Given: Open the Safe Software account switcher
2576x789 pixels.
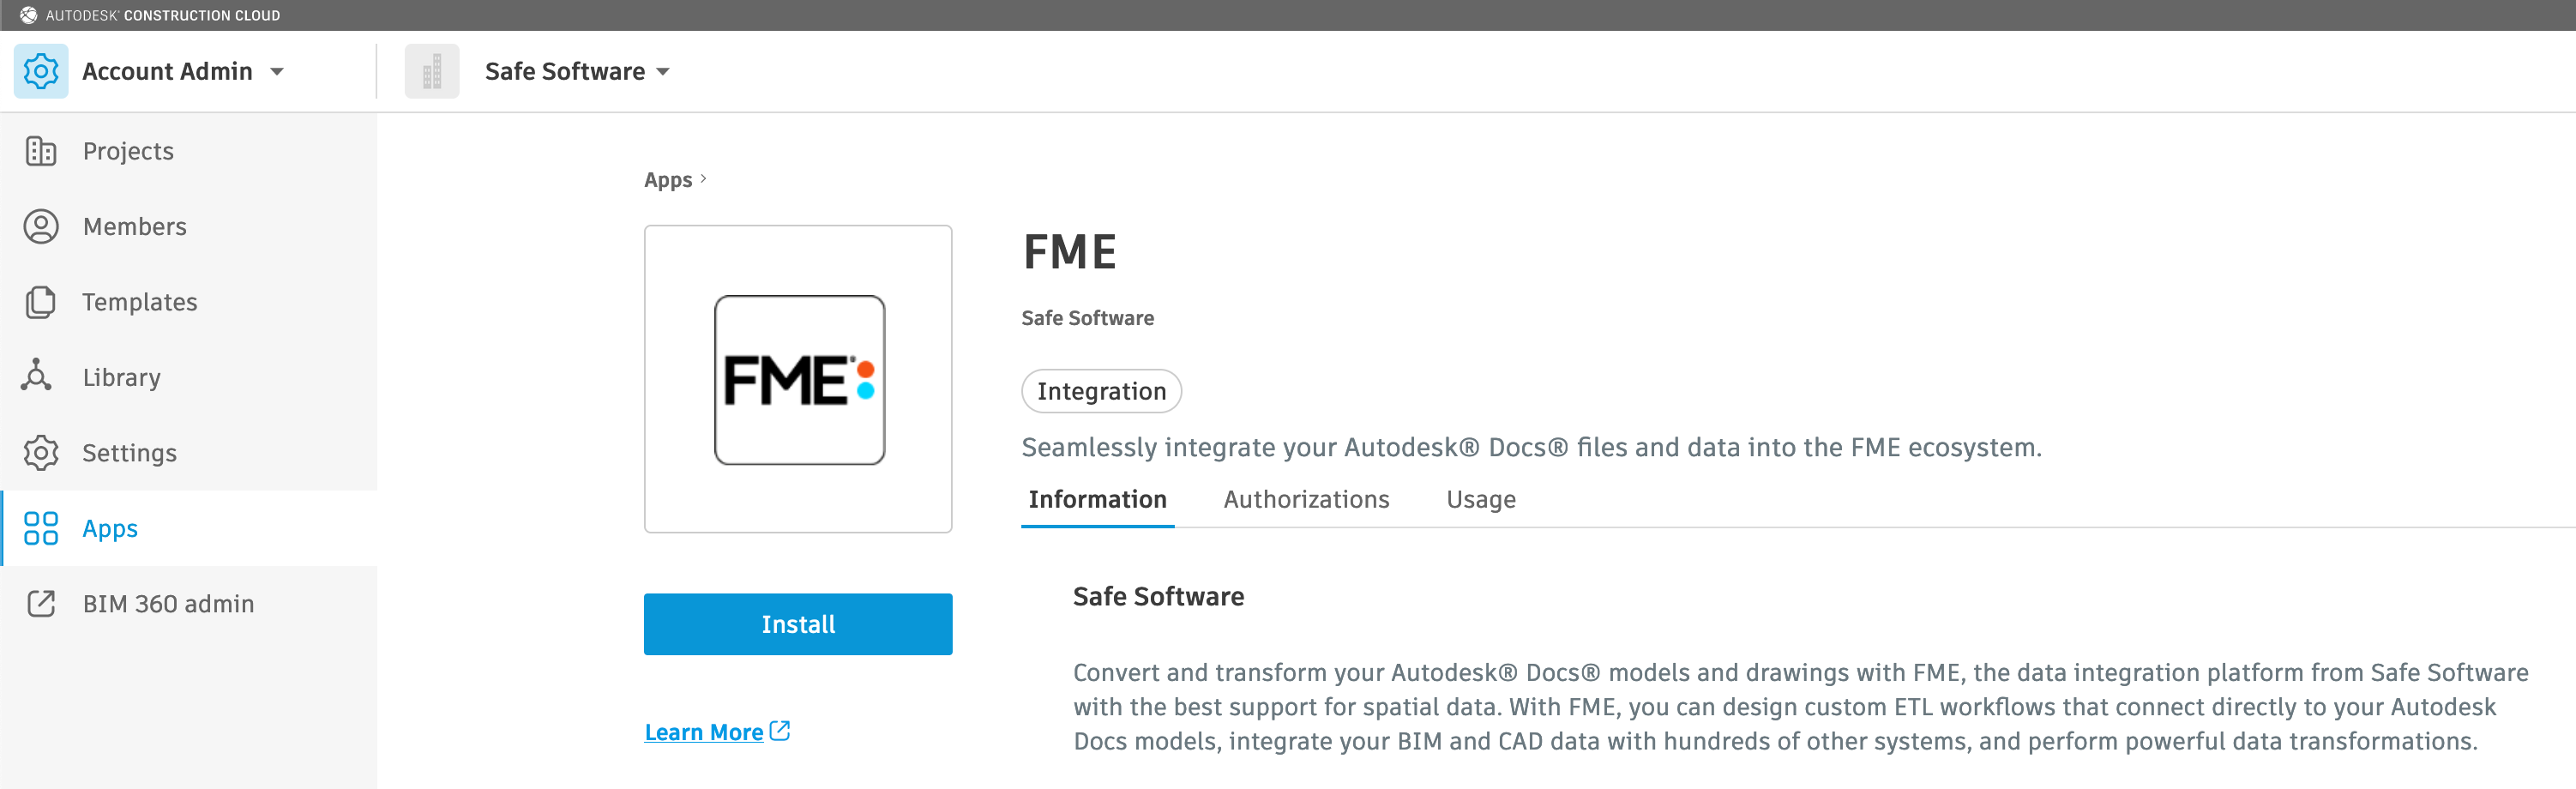Looking at the screenshot, I should (663, 71).
